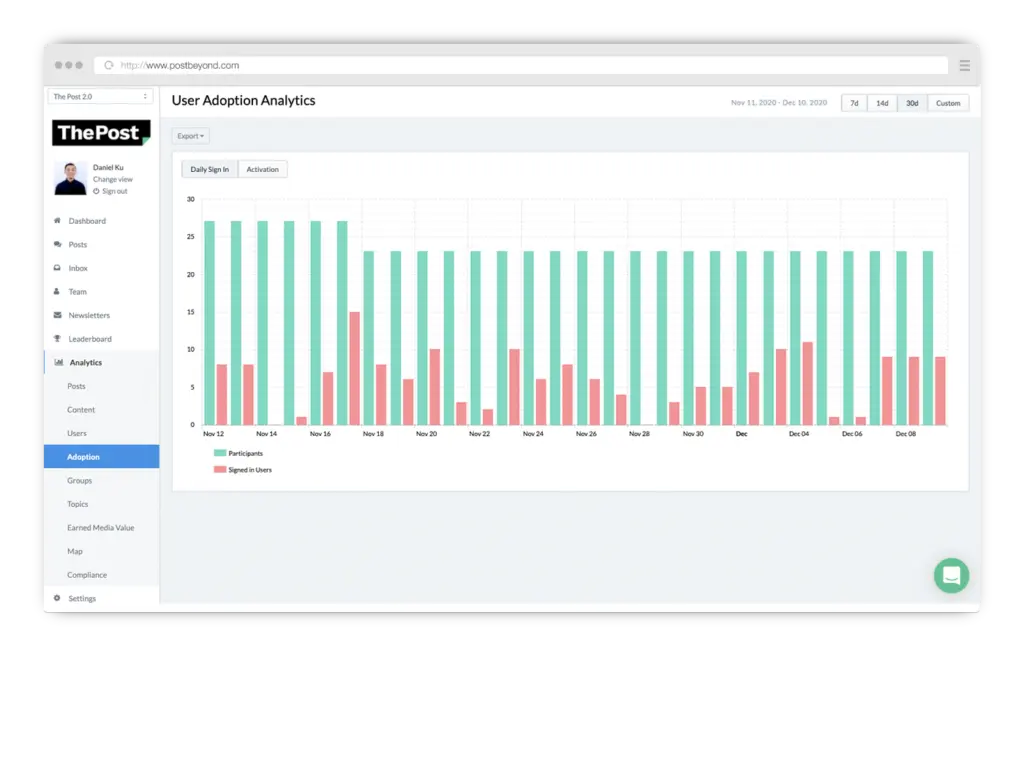The height and width of the screenshot is (768, 1024).
Task: Click the browser address bar
Action: [520, 65]
